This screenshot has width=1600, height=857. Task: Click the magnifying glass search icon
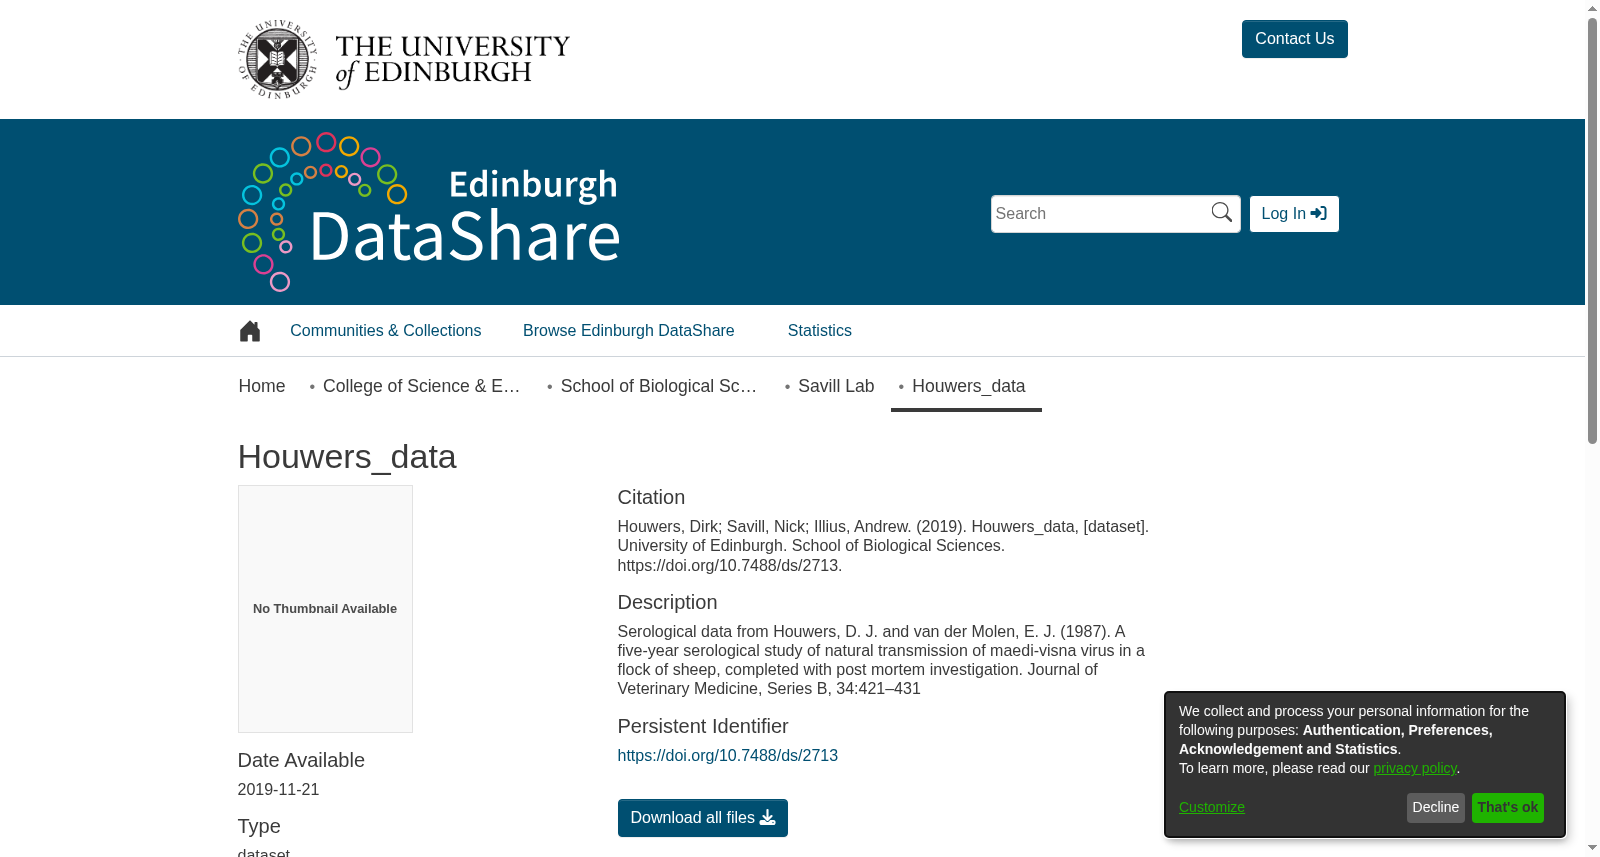coord(1222,212)
